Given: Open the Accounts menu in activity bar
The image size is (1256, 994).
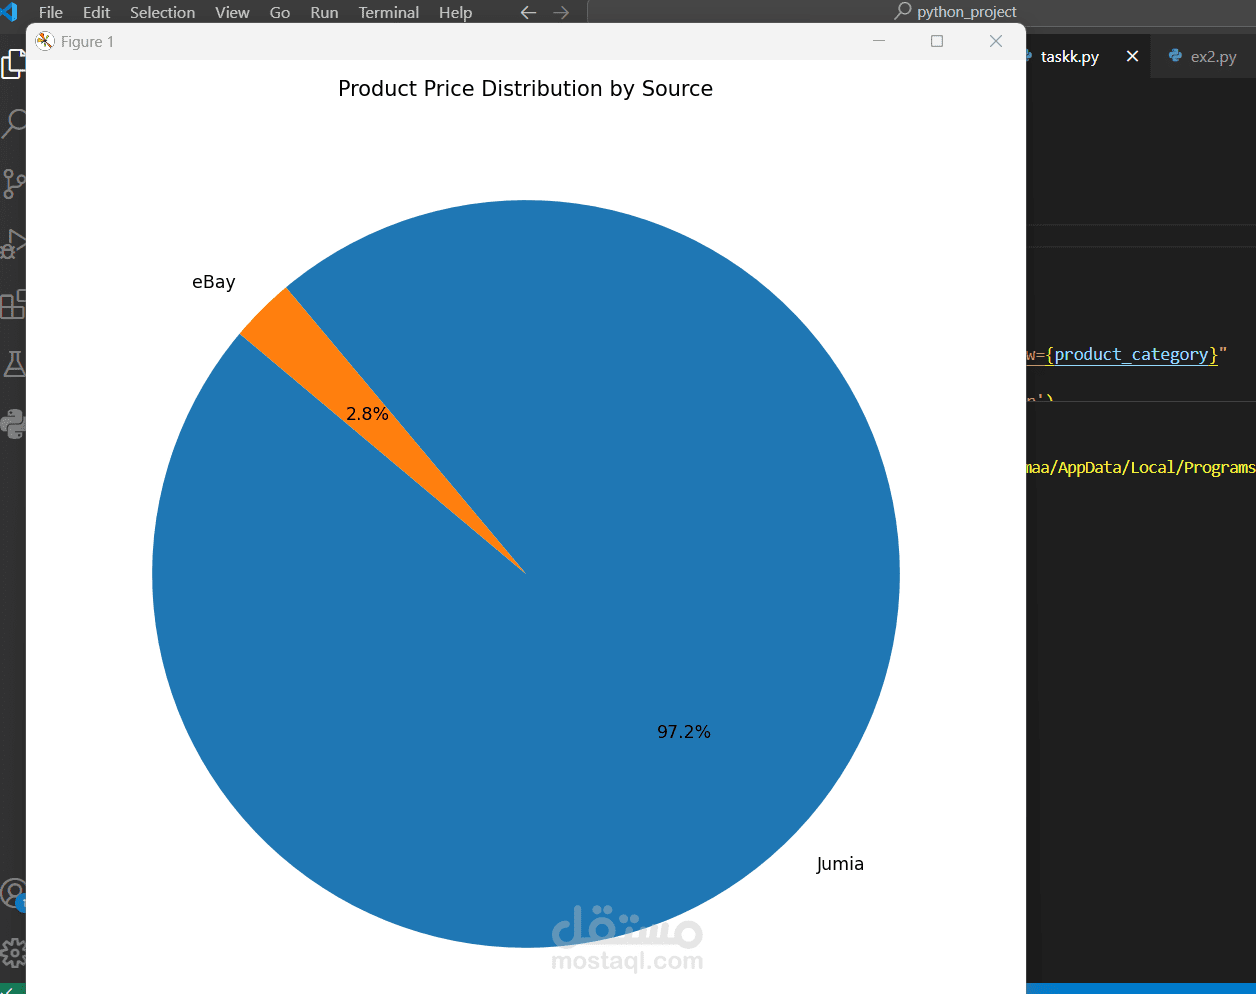Looking at the screenshot, I should pos(13,894).
